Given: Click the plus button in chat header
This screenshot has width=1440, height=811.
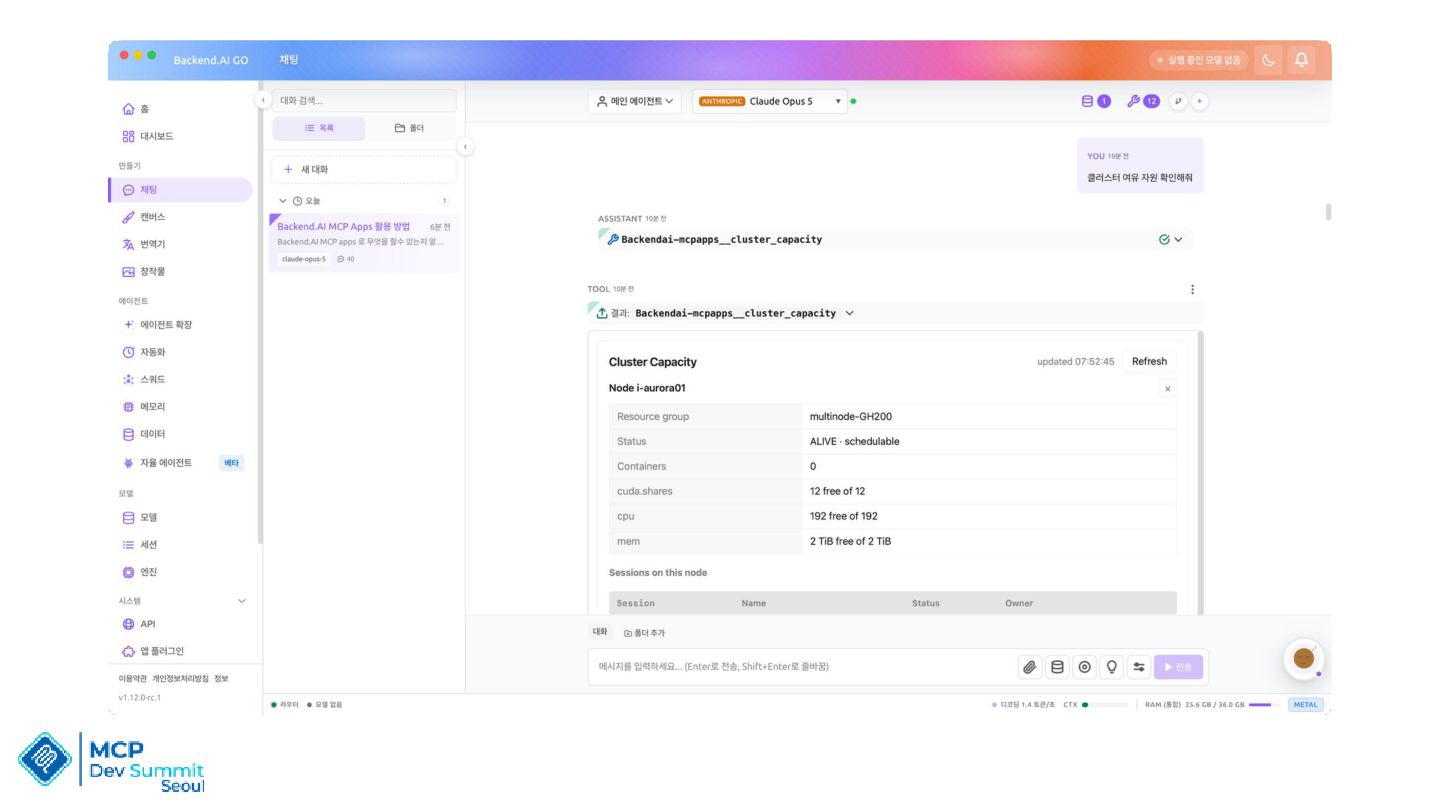Looking at the screenshot, I should tap(1200, 101).
